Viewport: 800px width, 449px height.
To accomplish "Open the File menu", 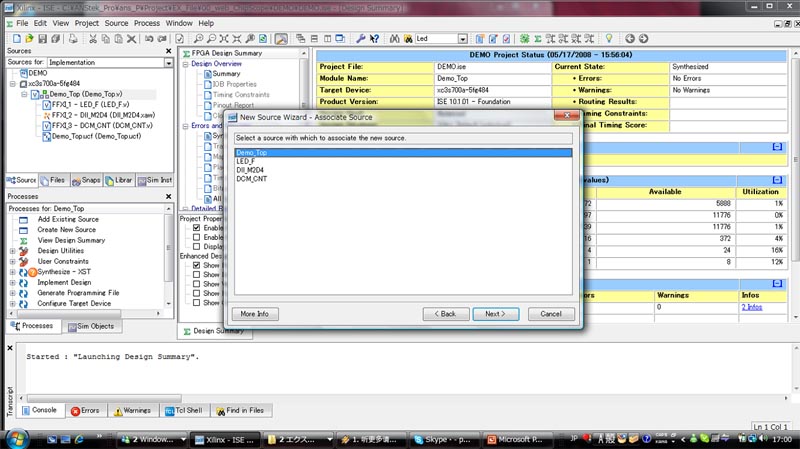I will pyautogui.click(x=22, y=23).
